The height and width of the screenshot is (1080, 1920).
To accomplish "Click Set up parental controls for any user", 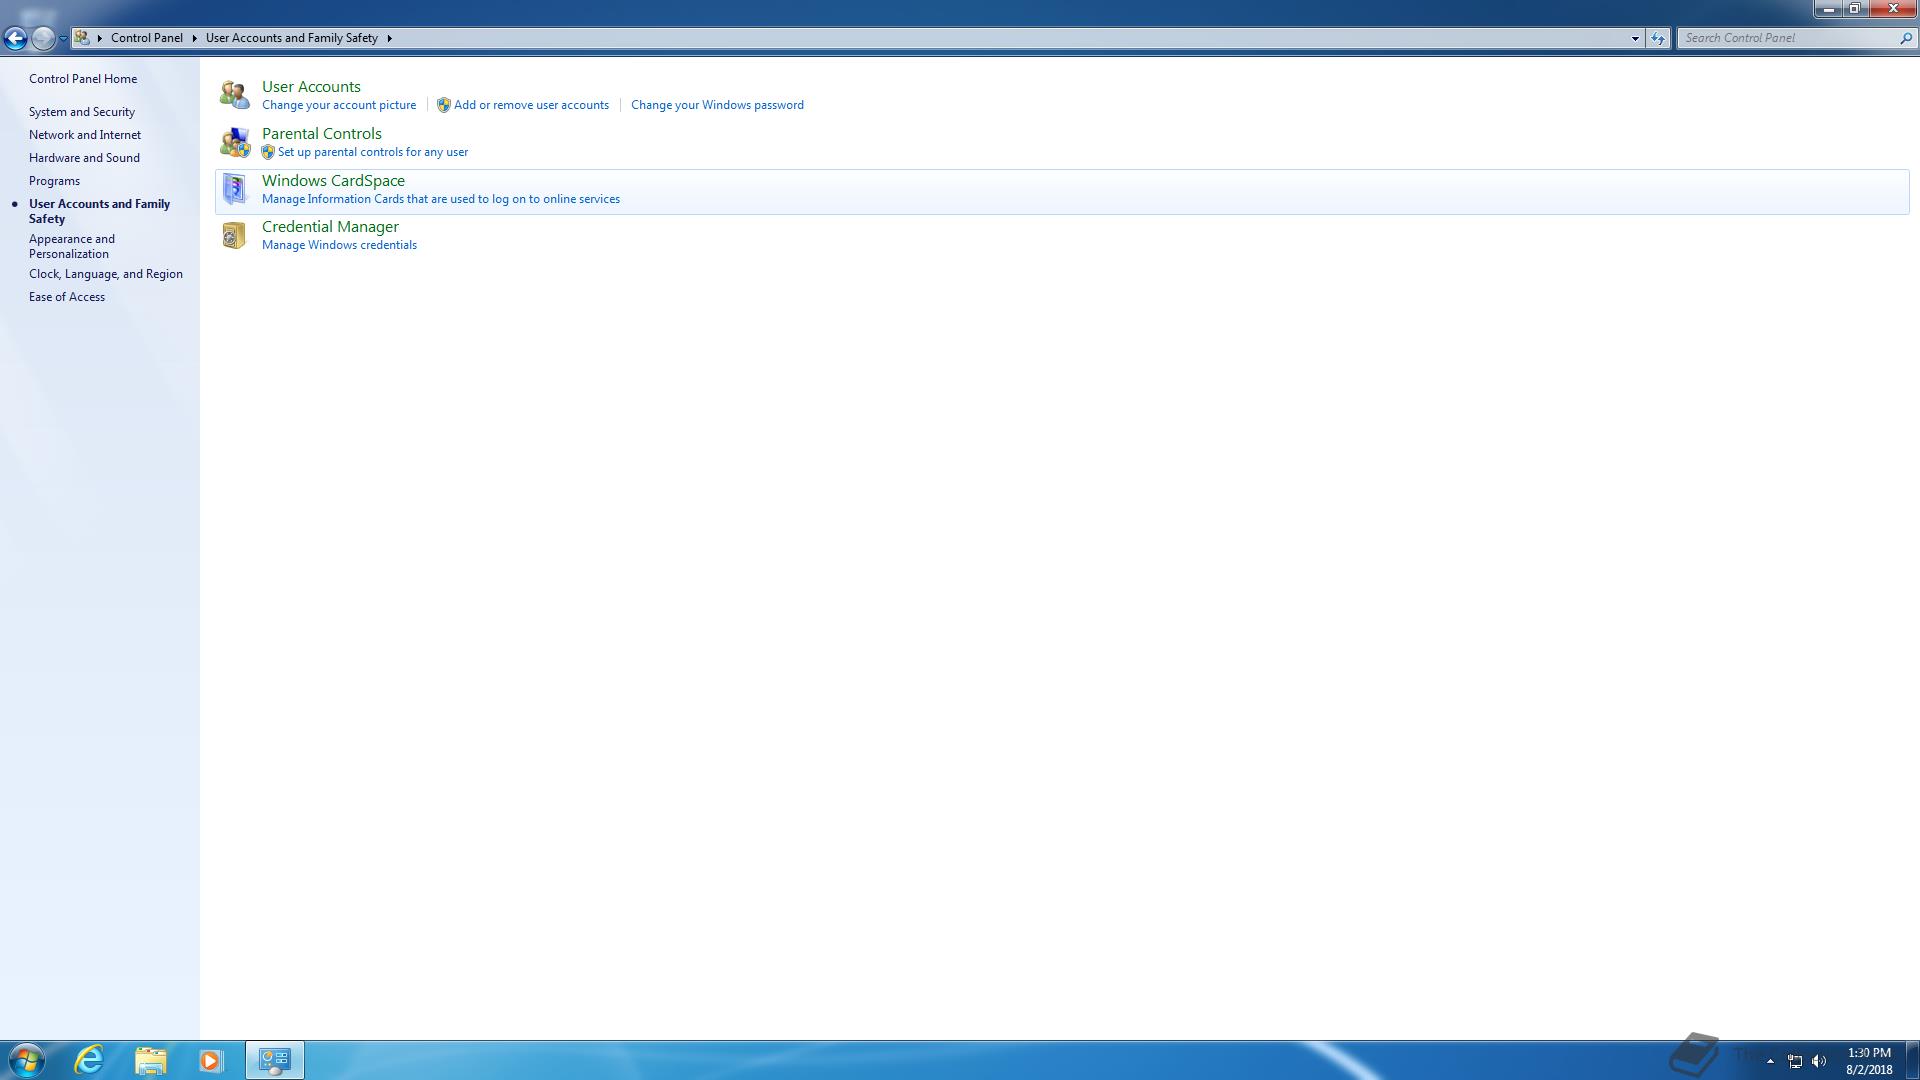I will coord(373,152).
